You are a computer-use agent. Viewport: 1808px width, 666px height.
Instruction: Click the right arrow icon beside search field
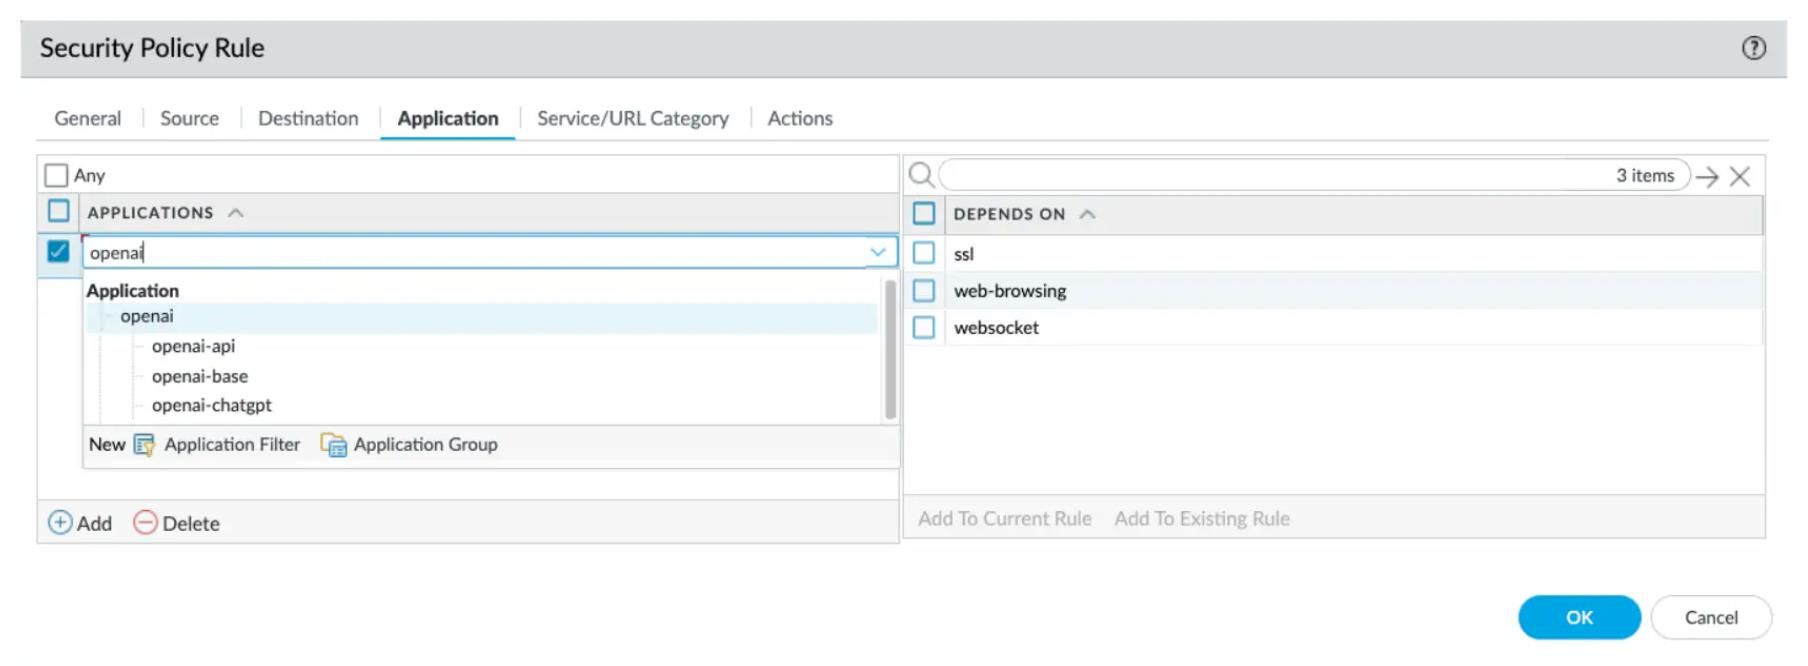click(1707, 177)
